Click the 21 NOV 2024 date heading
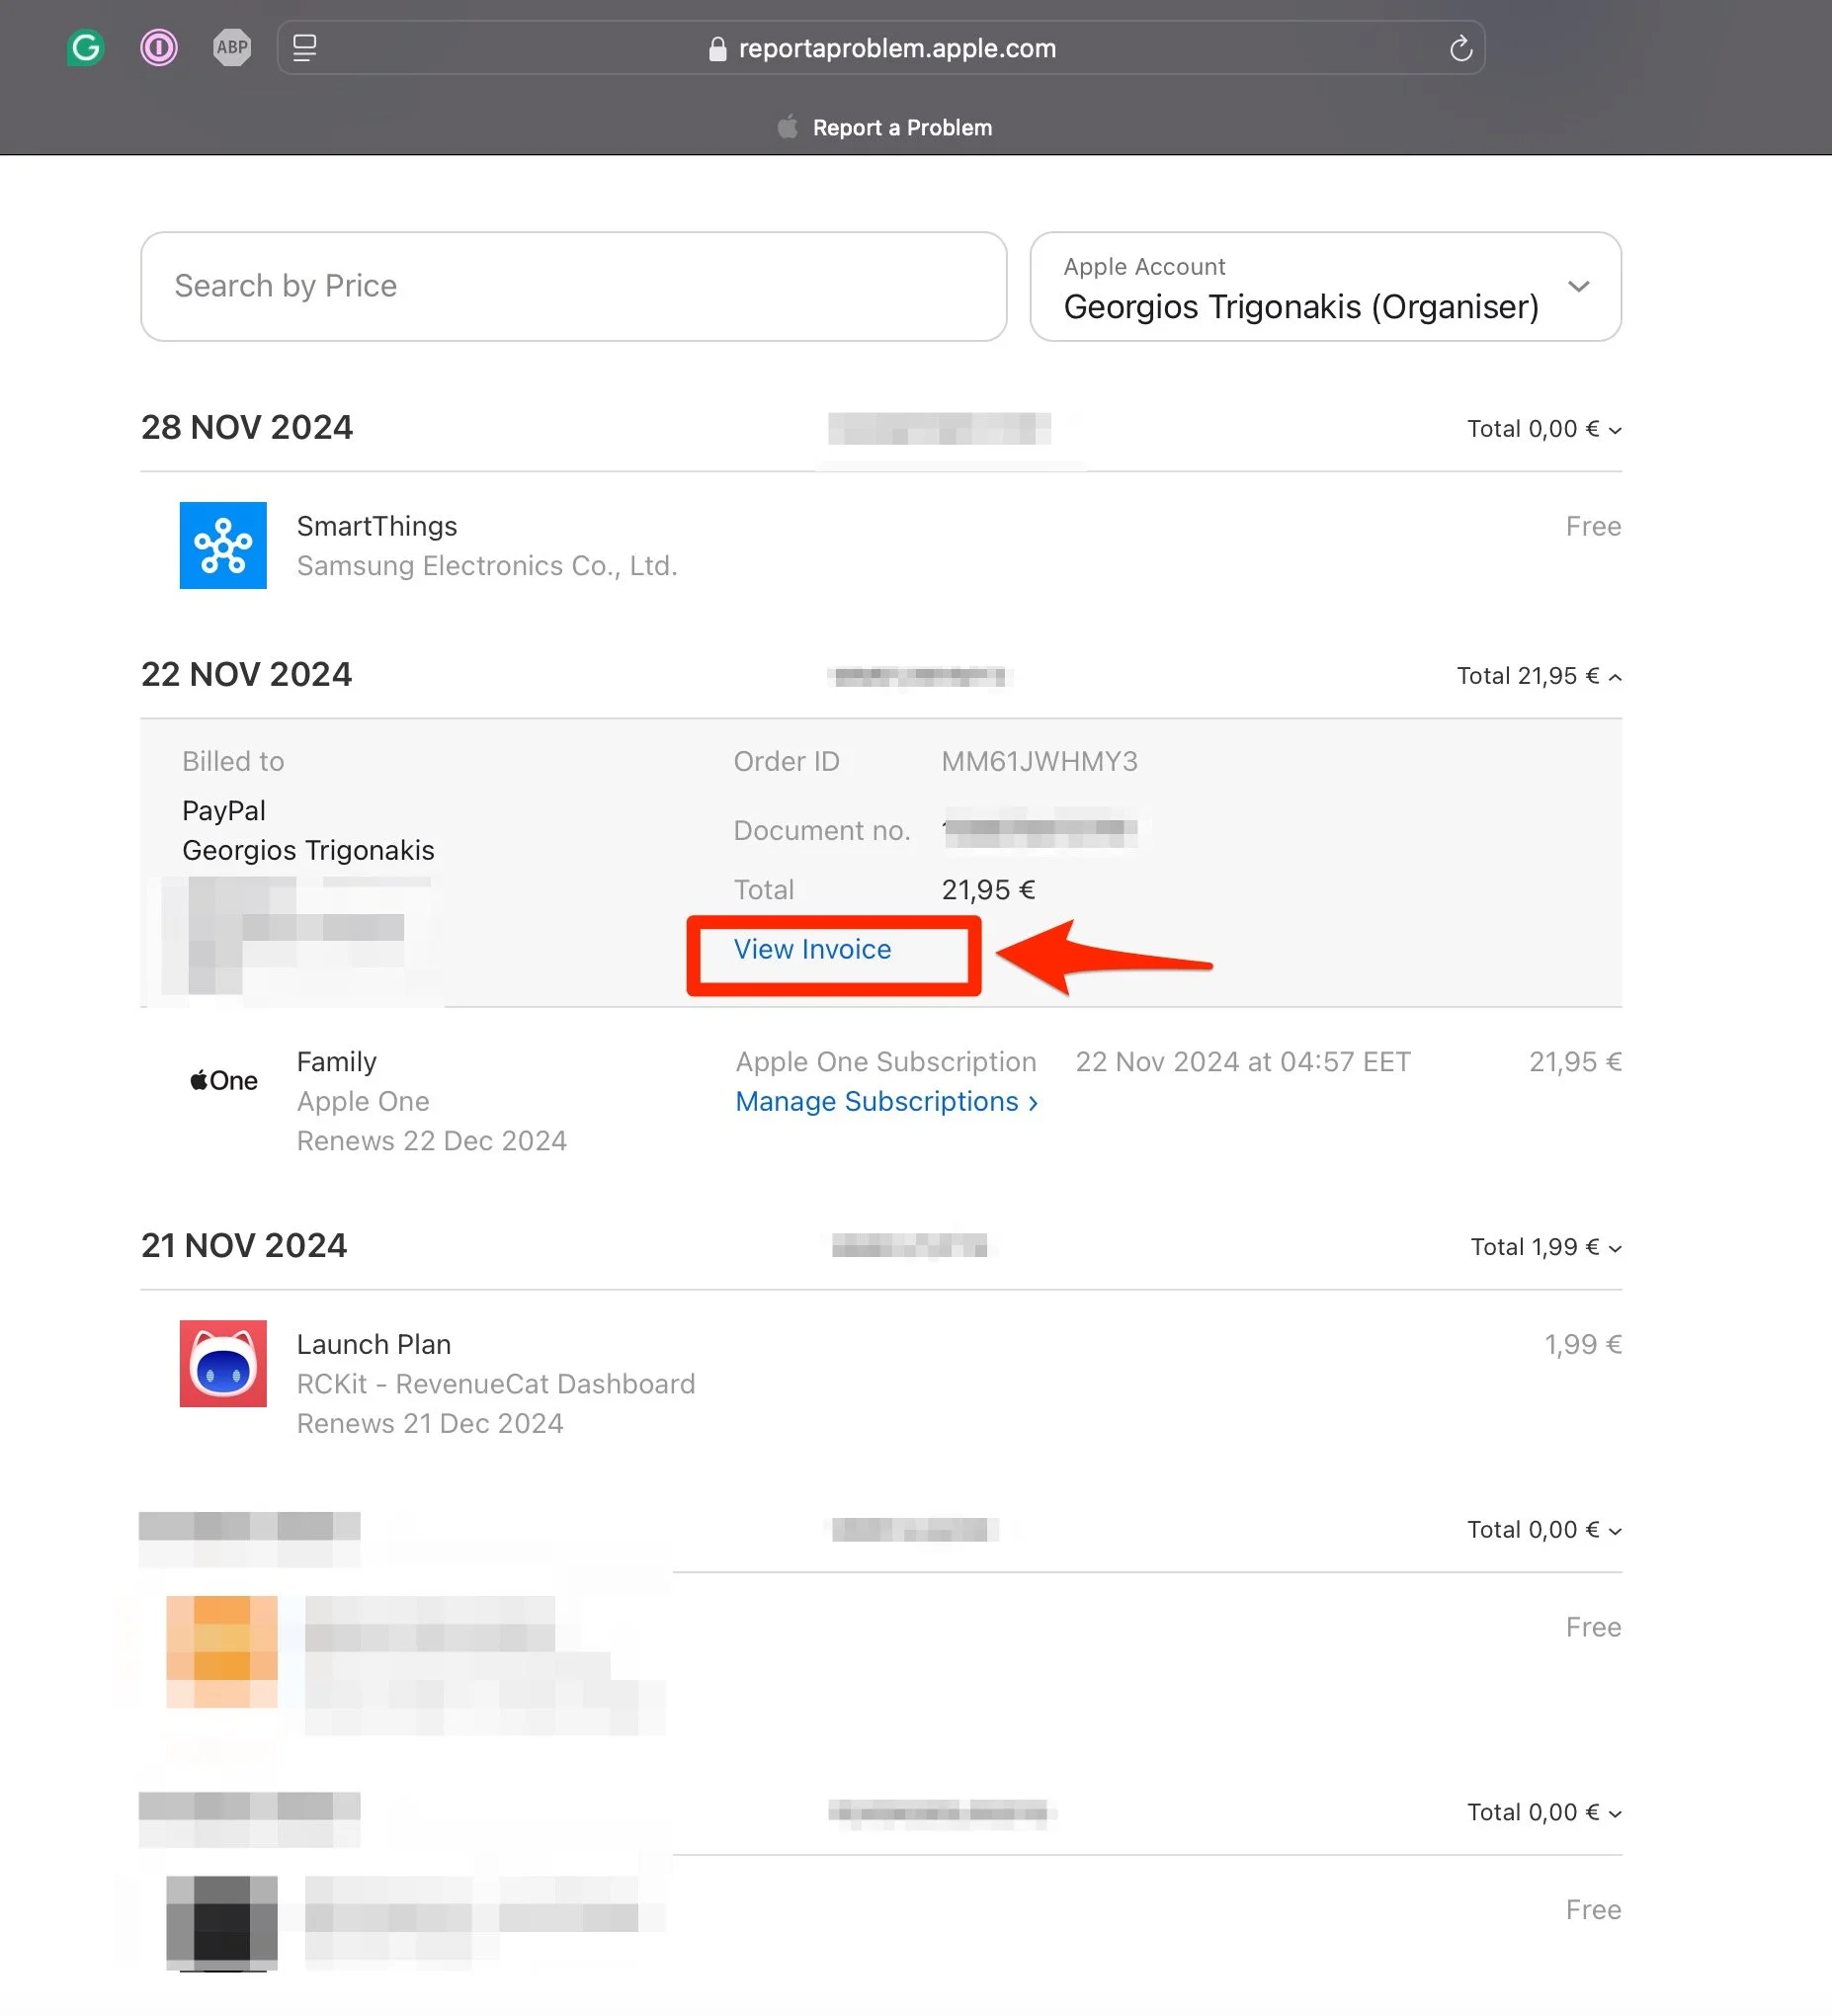This screenshot has height=2016, width=1832. point(244,1245)
